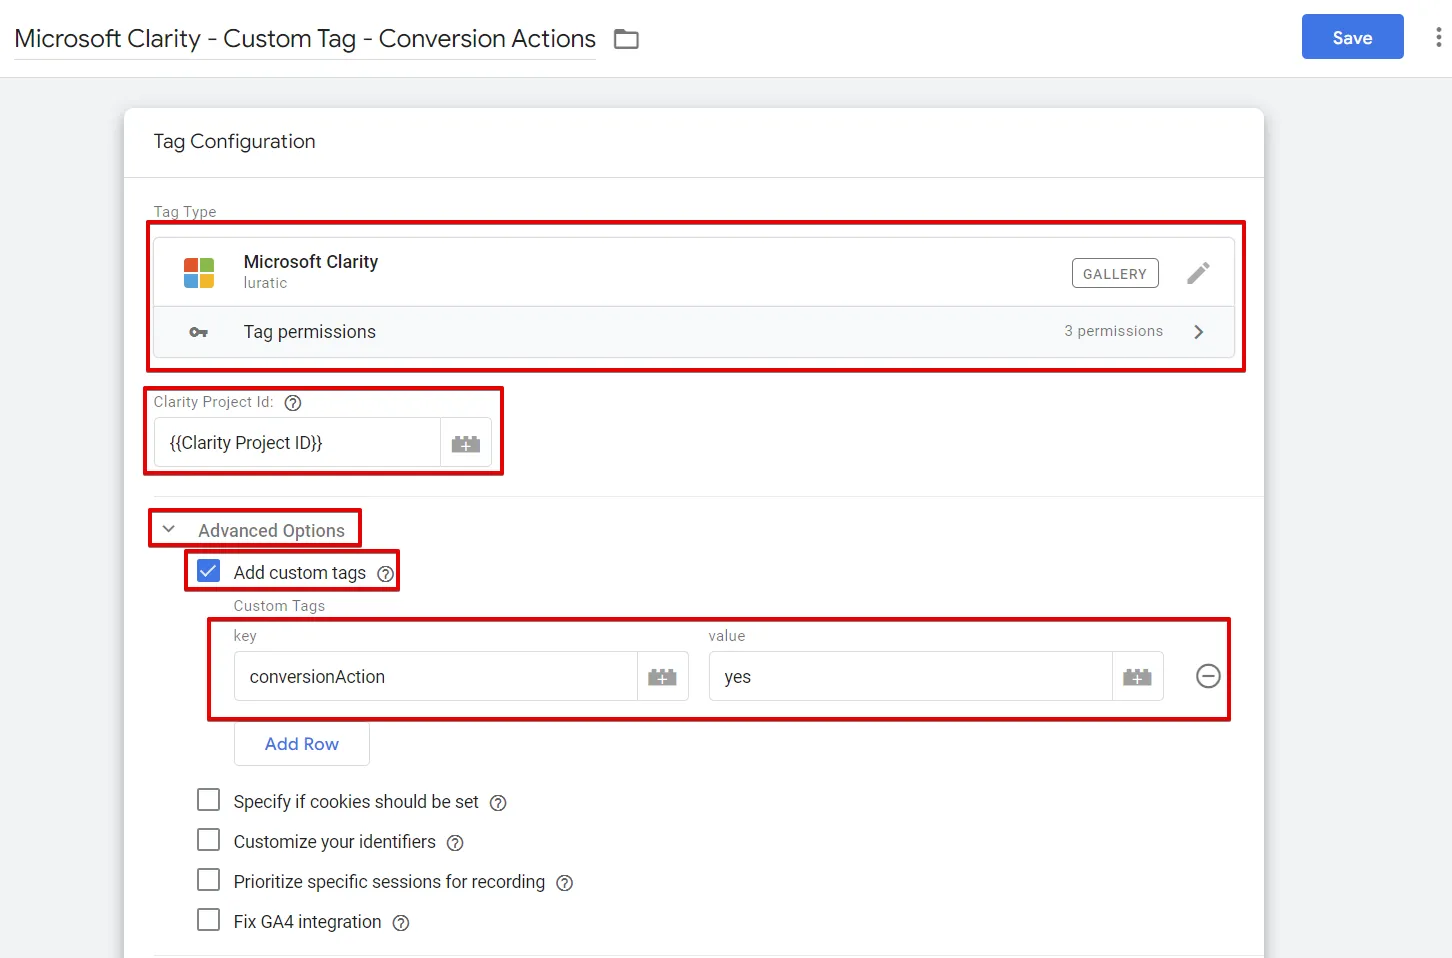This screenshot has height=958, width=1452.
Task: Show help for Clarity Project Id
Action: [293, 403]
